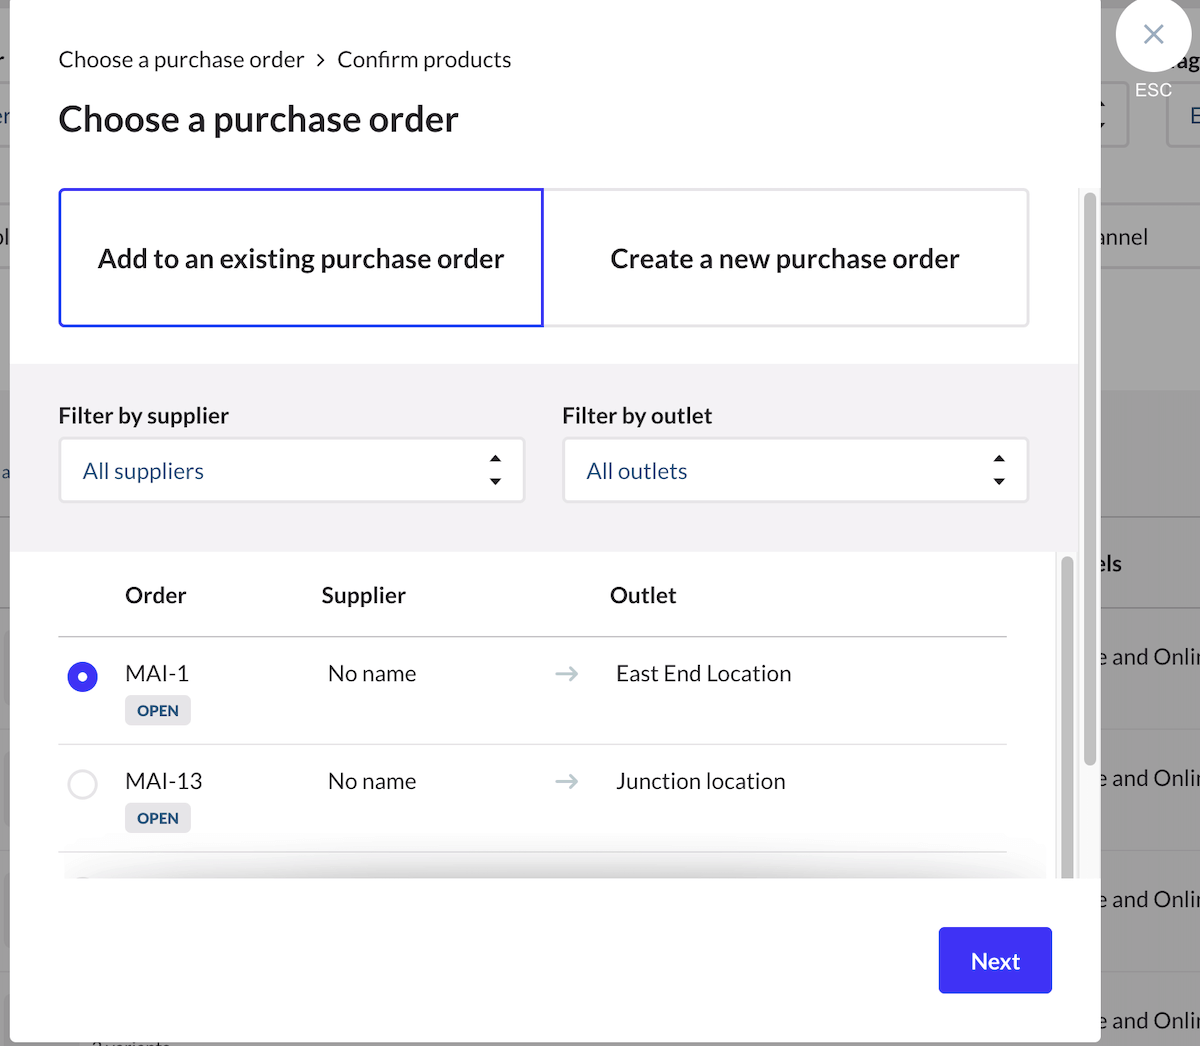This screenshot has width=1200, height=1046.
Task: Select the MAI-1 order radio button
Action: (x=82, y=677)
